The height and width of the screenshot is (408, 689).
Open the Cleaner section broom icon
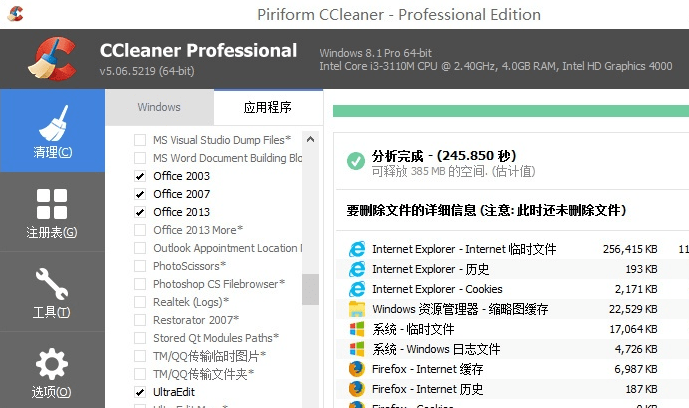(x=53, y=123)
